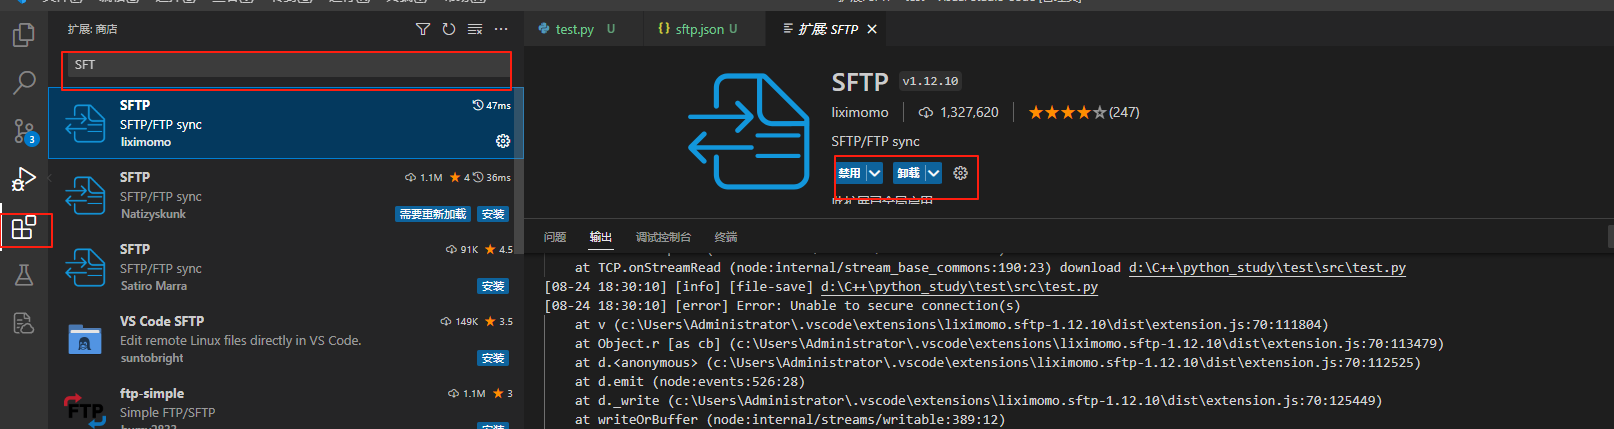Click the uninstall (卸载) extension button
This screenshot has width=1614, height=429.
908,173
